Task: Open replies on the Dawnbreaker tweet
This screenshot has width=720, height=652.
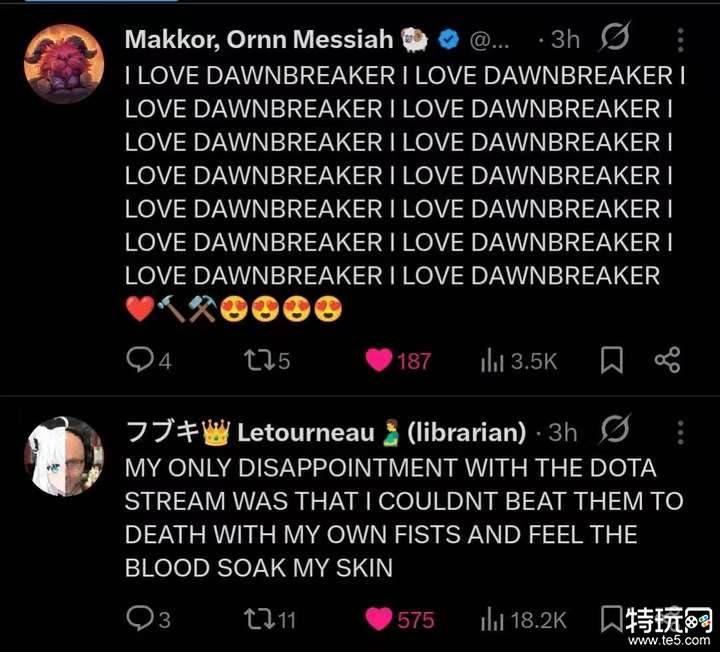Action: click(x=148, y=360)
